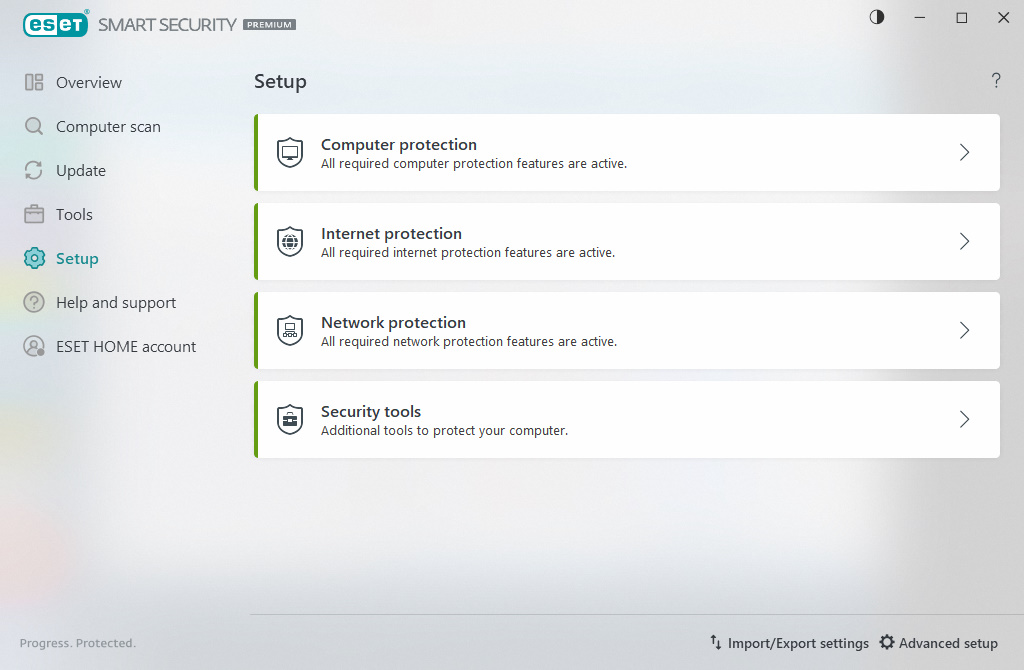Click the Overview dashboard icon
Viewport: 1024px width, 670px height.
pos(34,82)
